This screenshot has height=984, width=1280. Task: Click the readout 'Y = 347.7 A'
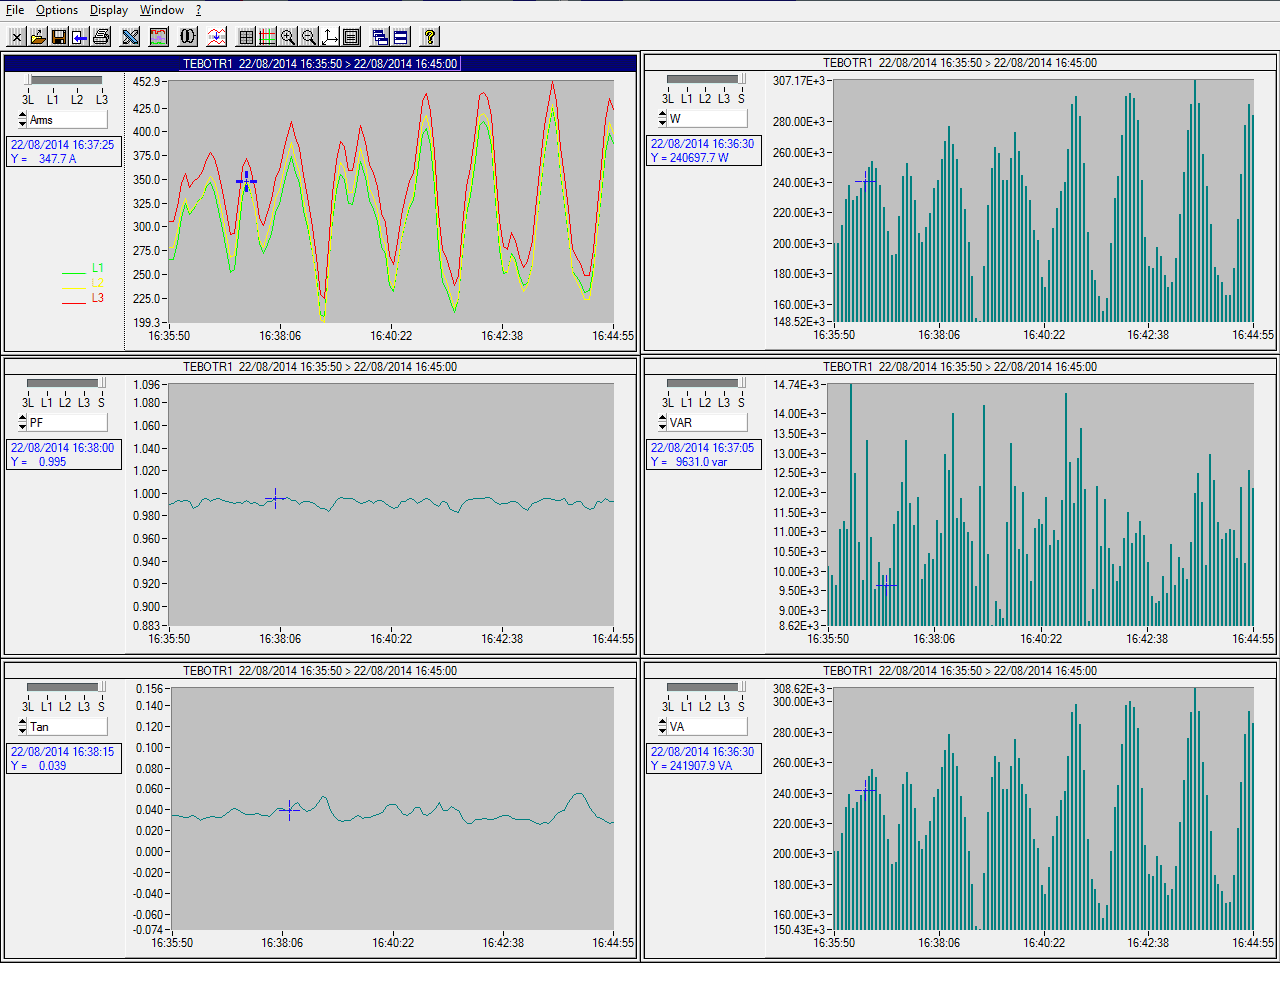point(44,159)
